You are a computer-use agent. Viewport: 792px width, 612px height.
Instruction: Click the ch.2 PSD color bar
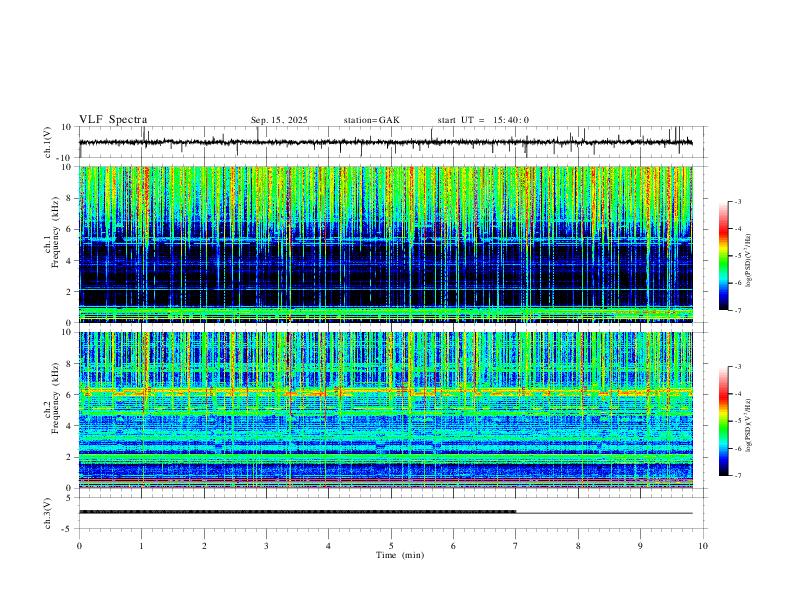(x=723, y=421)
